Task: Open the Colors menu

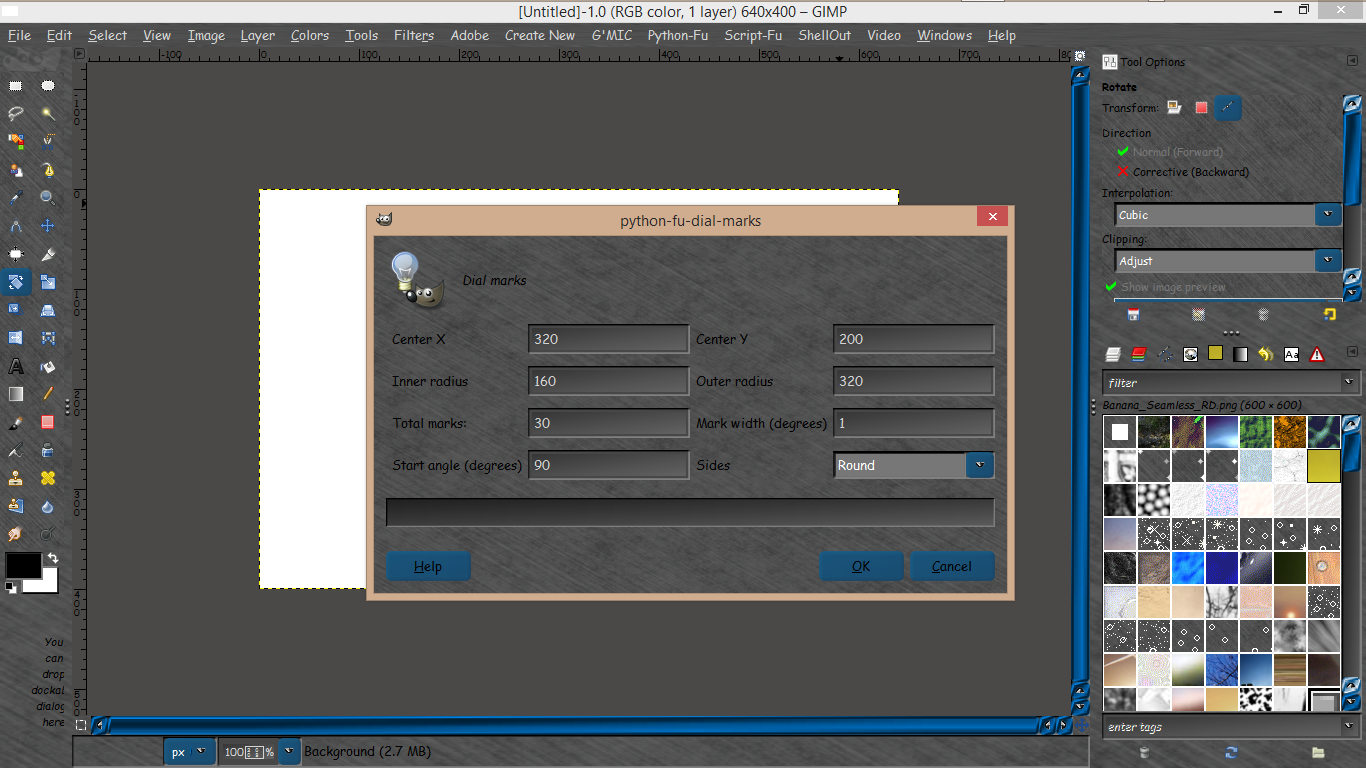Action: [310, 35]
